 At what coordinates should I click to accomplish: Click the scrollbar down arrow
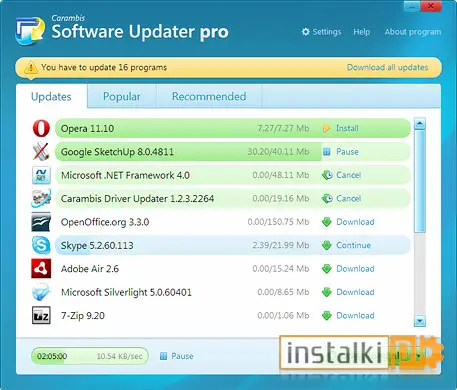tap(420, 321)
